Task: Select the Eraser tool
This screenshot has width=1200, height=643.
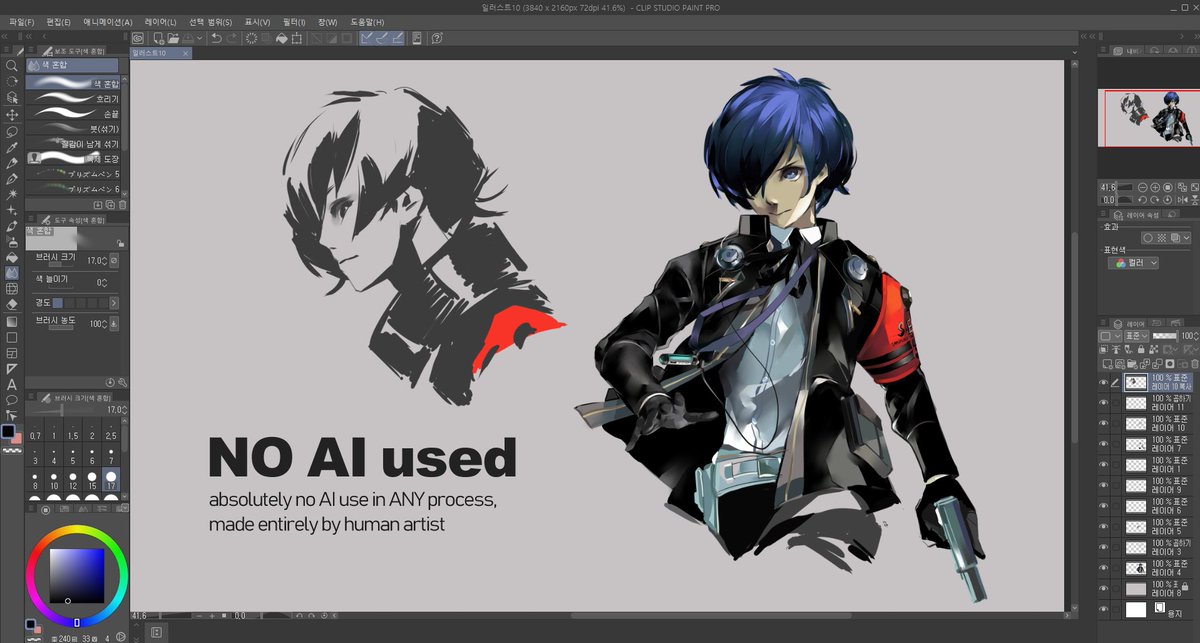Action: [12, 304]
